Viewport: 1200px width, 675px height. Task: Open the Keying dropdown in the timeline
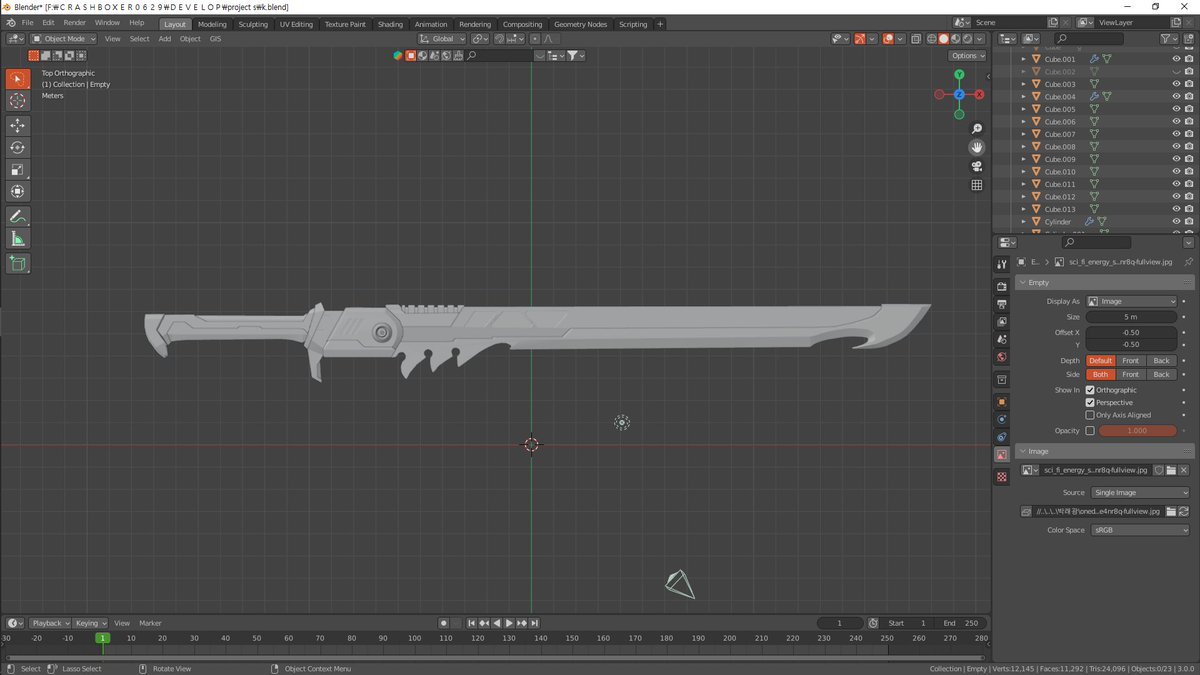pos(91,623)
